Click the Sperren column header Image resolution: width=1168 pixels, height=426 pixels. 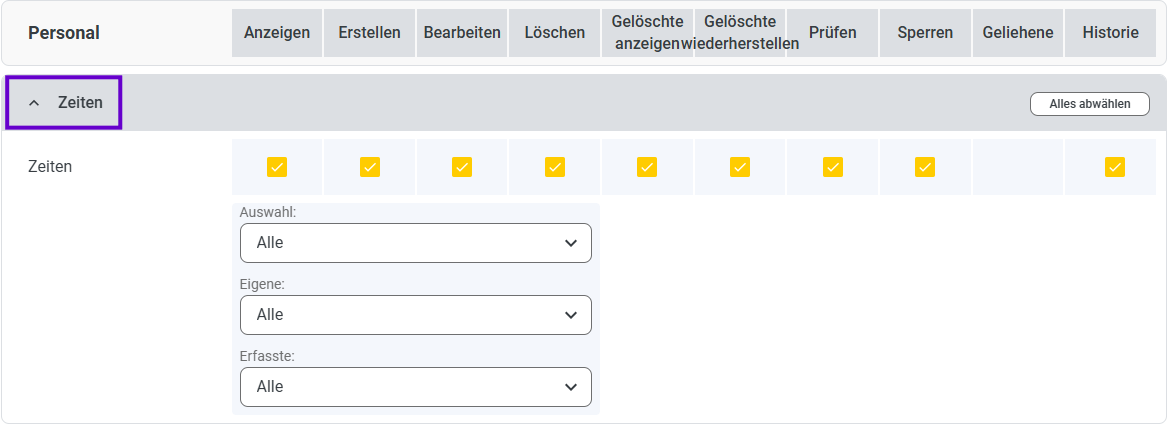[x=925, y=33]
